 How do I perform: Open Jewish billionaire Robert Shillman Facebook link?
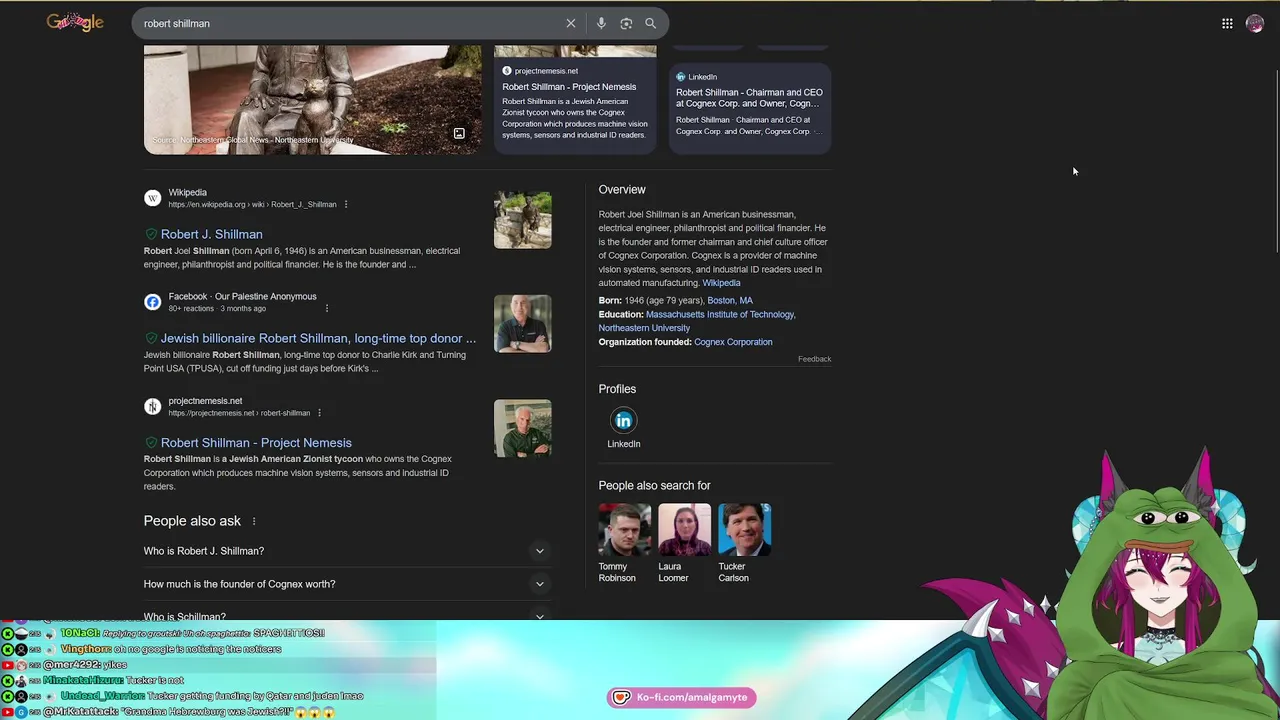click(x=318, y=338)
